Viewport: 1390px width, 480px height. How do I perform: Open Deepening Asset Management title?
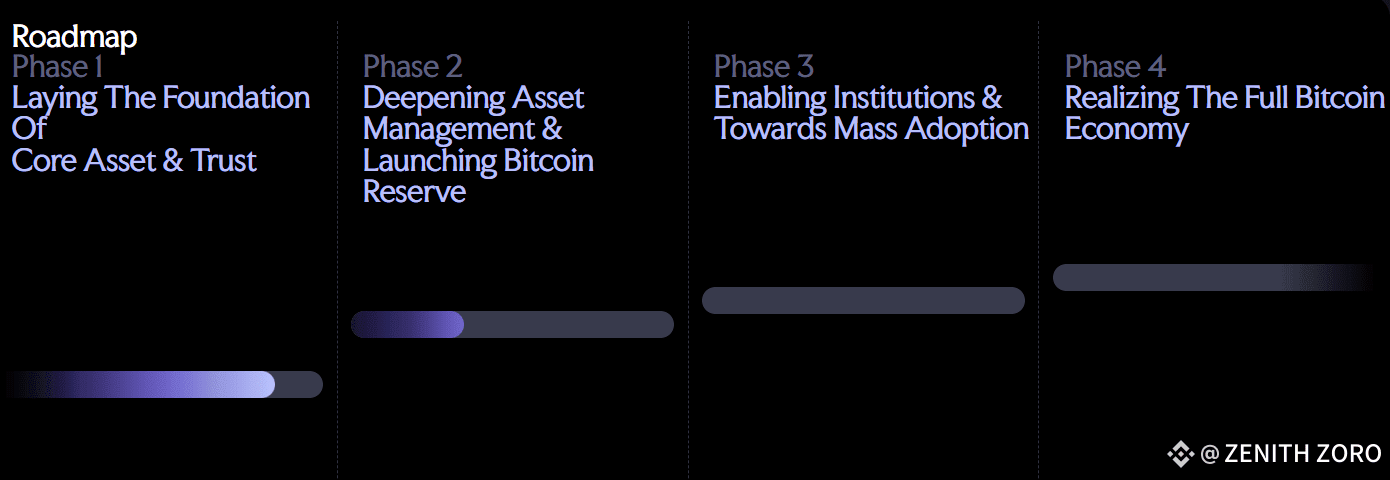click(x=478, y=144)
